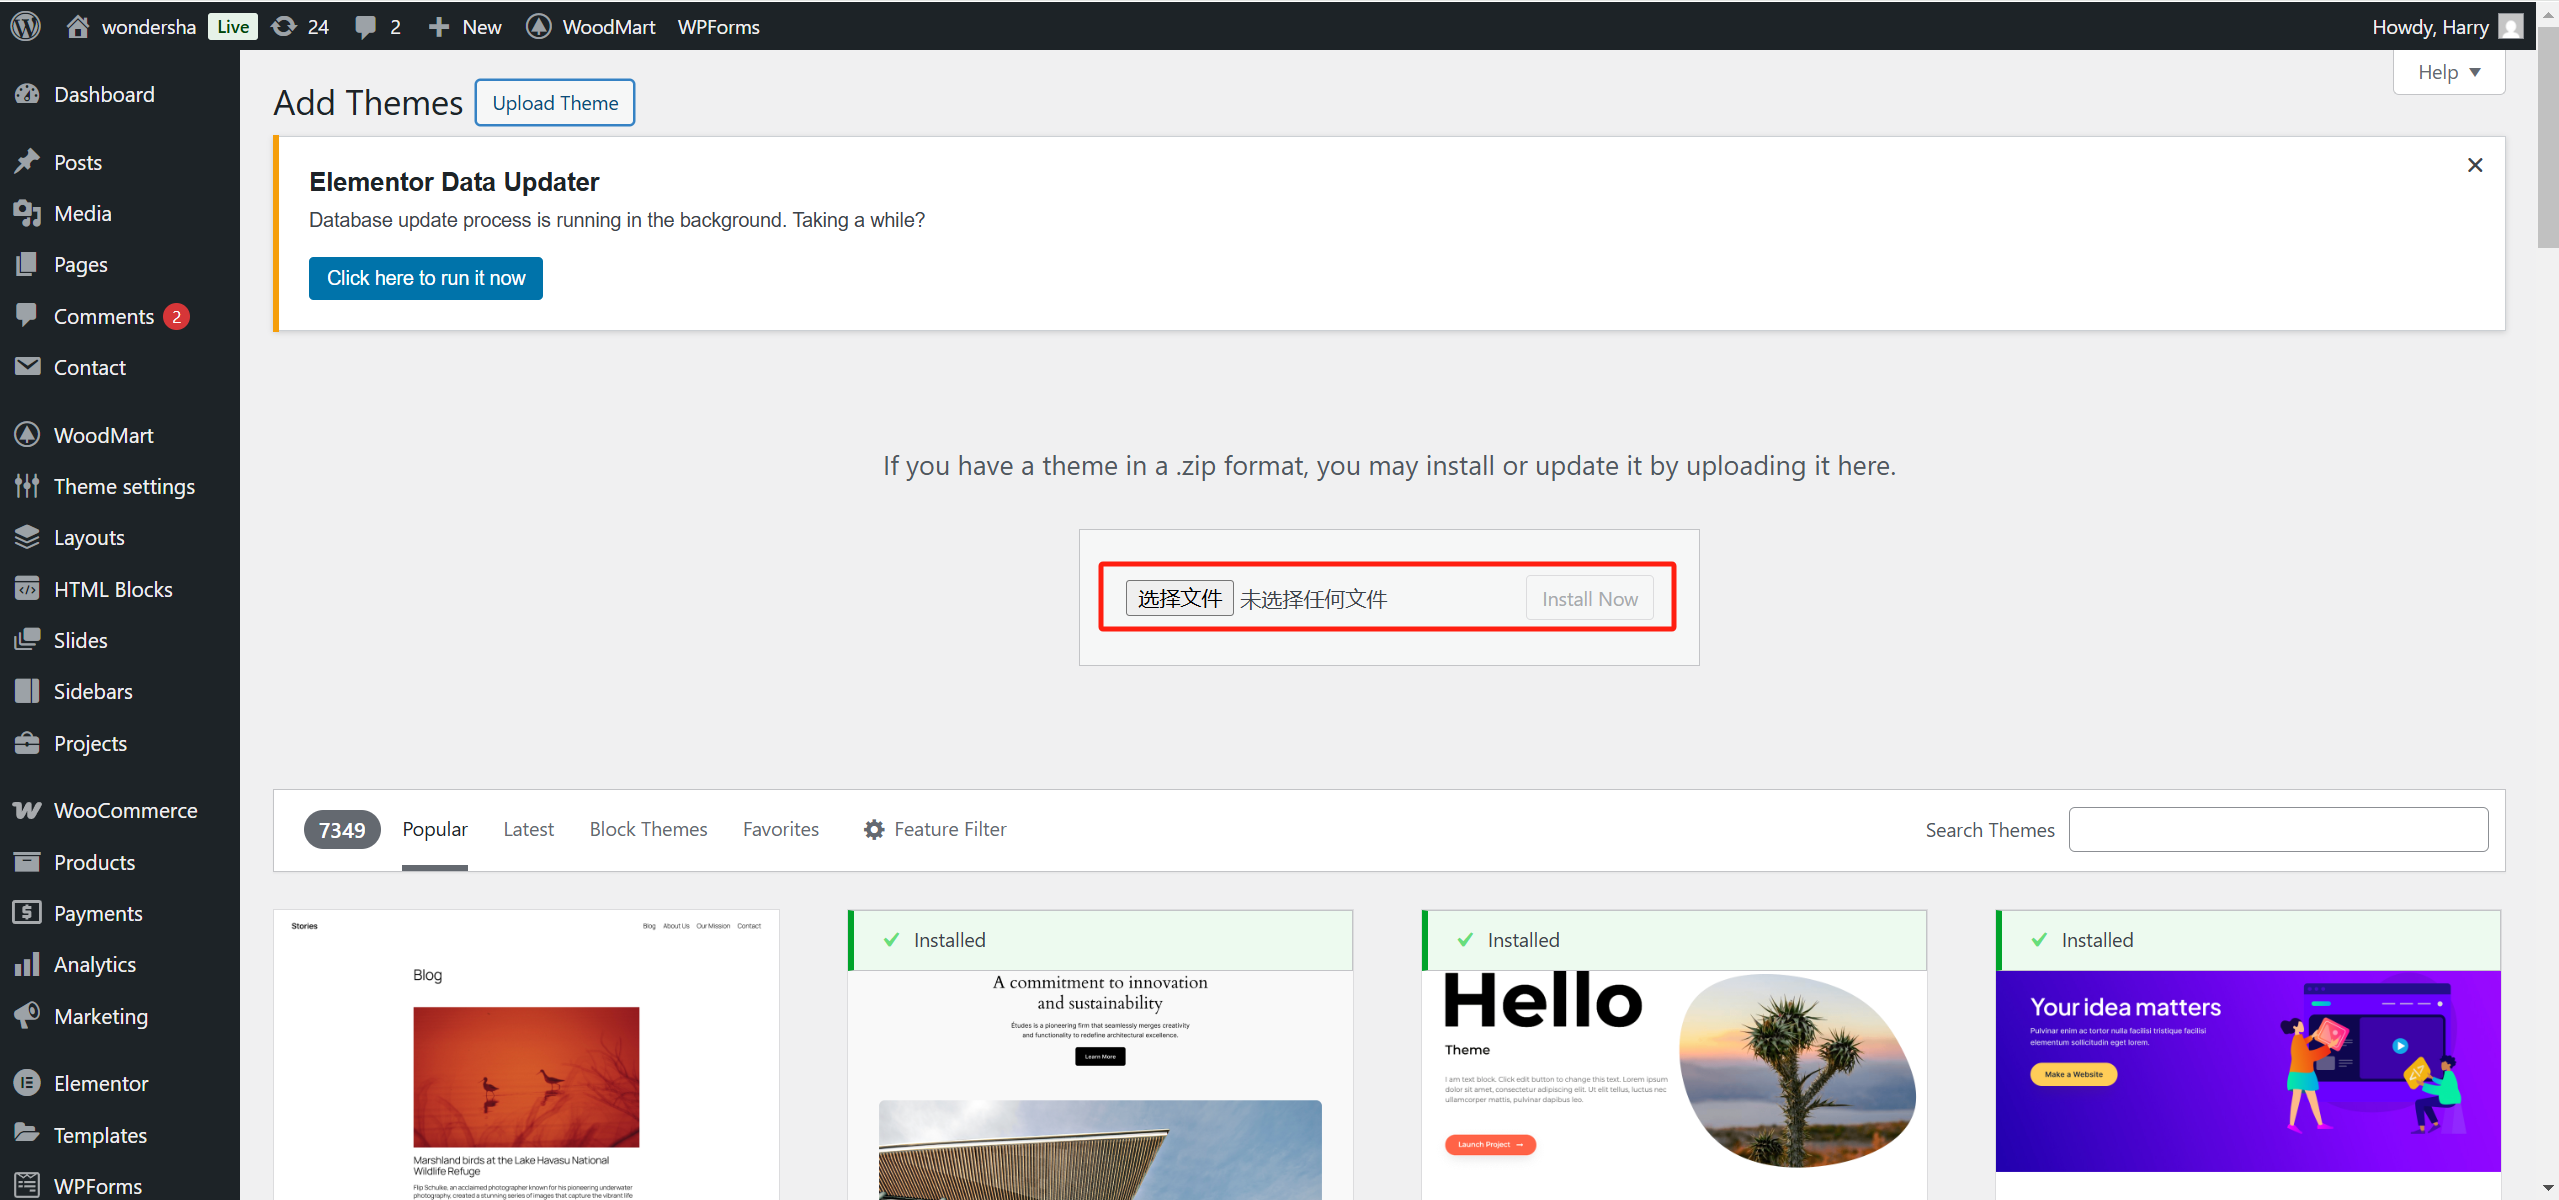Click the Upload Theme button
Viewport: 2559px width, 1200px height.
(555, 103)
